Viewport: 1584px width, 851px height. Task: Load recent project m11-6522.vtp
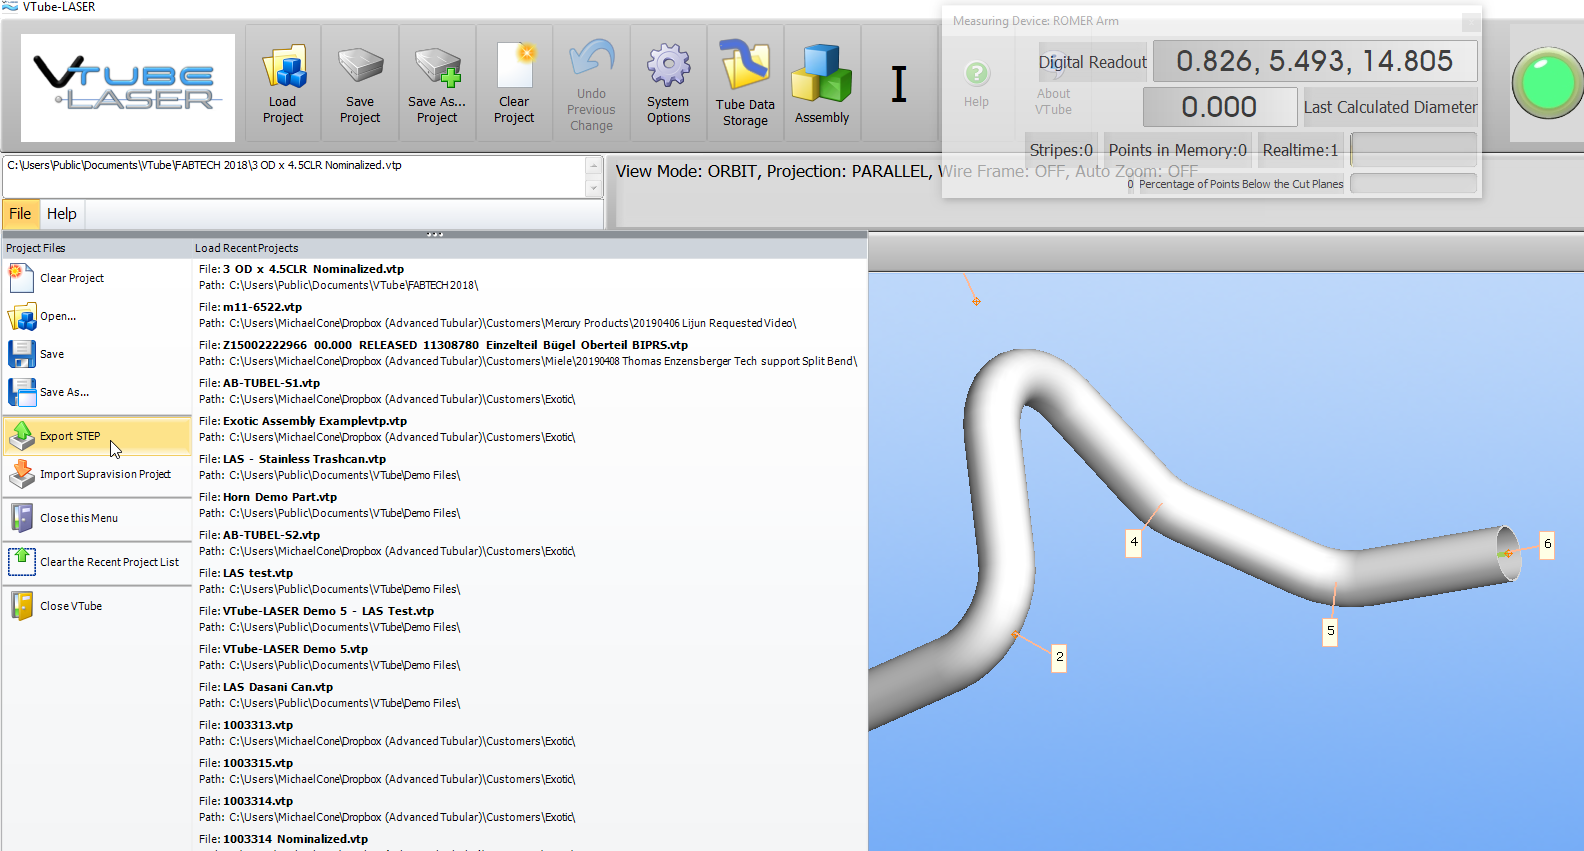(x=262, y=307)
